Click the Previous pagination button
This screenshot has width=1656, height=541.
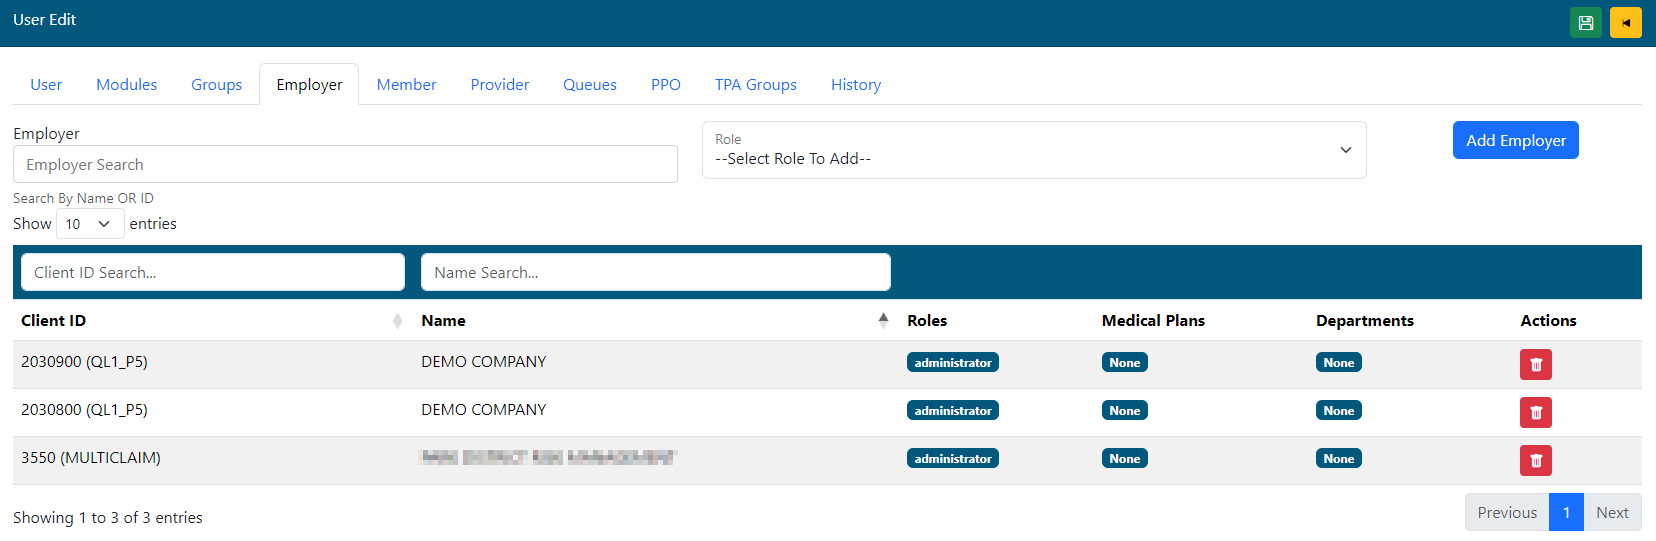[1506, 513]
